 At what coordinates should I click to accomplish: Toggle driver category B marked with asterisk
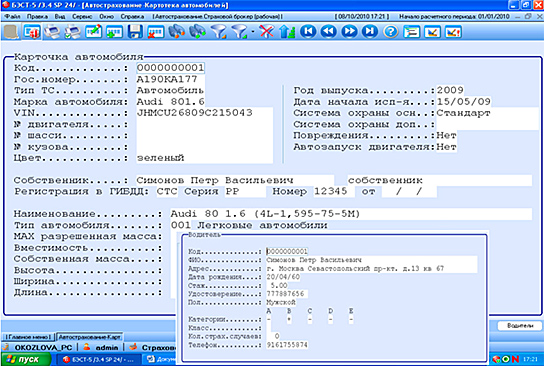click(289, 319)
